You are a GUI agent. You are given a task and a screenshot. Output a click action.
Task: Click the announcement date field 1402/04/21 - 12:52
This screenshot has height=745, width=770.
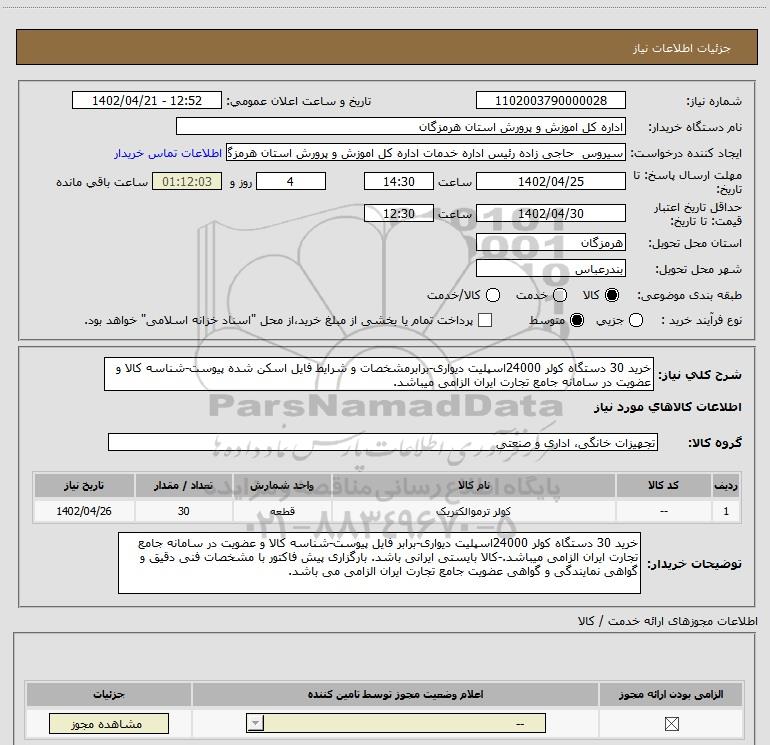[147, 100]
